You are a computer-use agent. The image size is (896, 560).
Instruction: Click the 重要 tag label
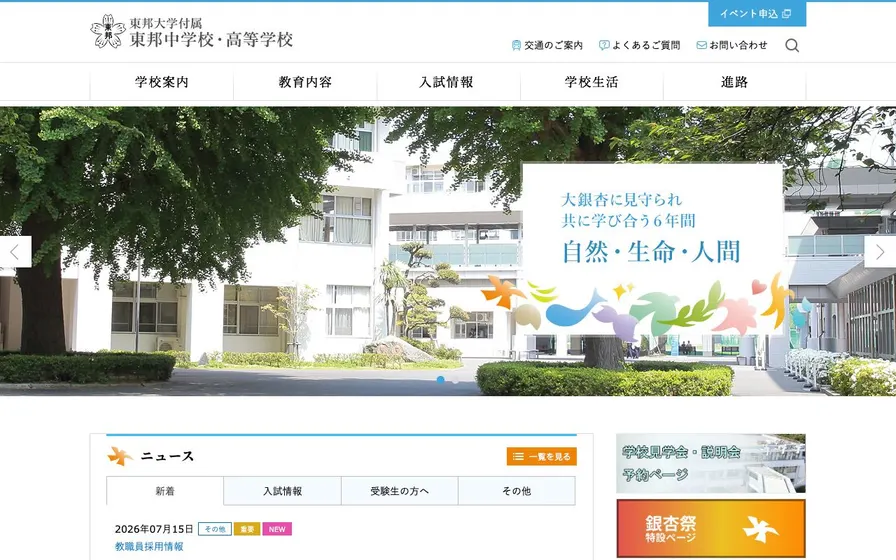pos(247,529)
